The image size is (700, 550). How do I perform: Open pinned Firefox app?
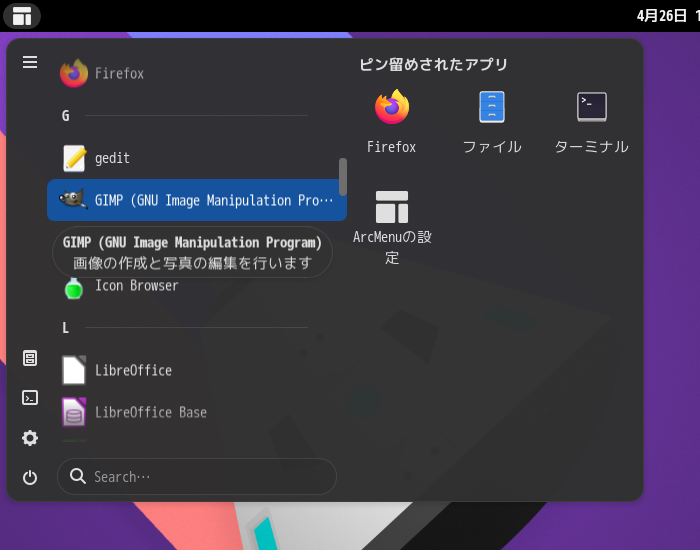[392, 122]
